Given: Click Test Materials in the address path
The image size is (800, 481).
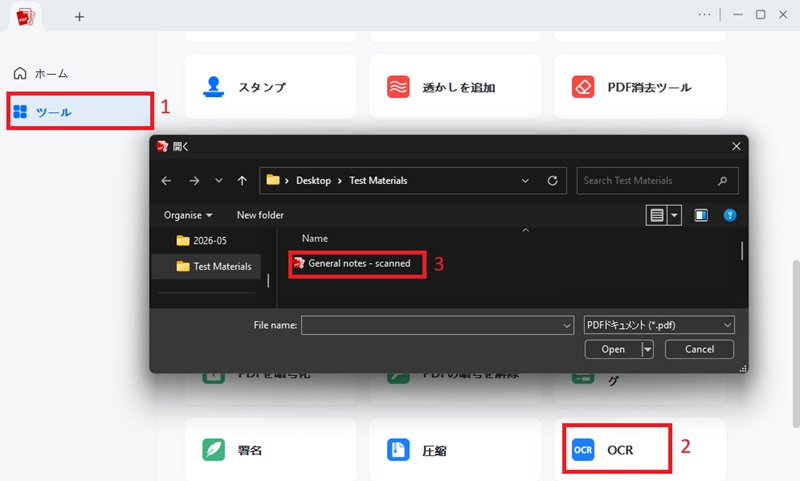Looking at the screenshot, I should (378, 181).
